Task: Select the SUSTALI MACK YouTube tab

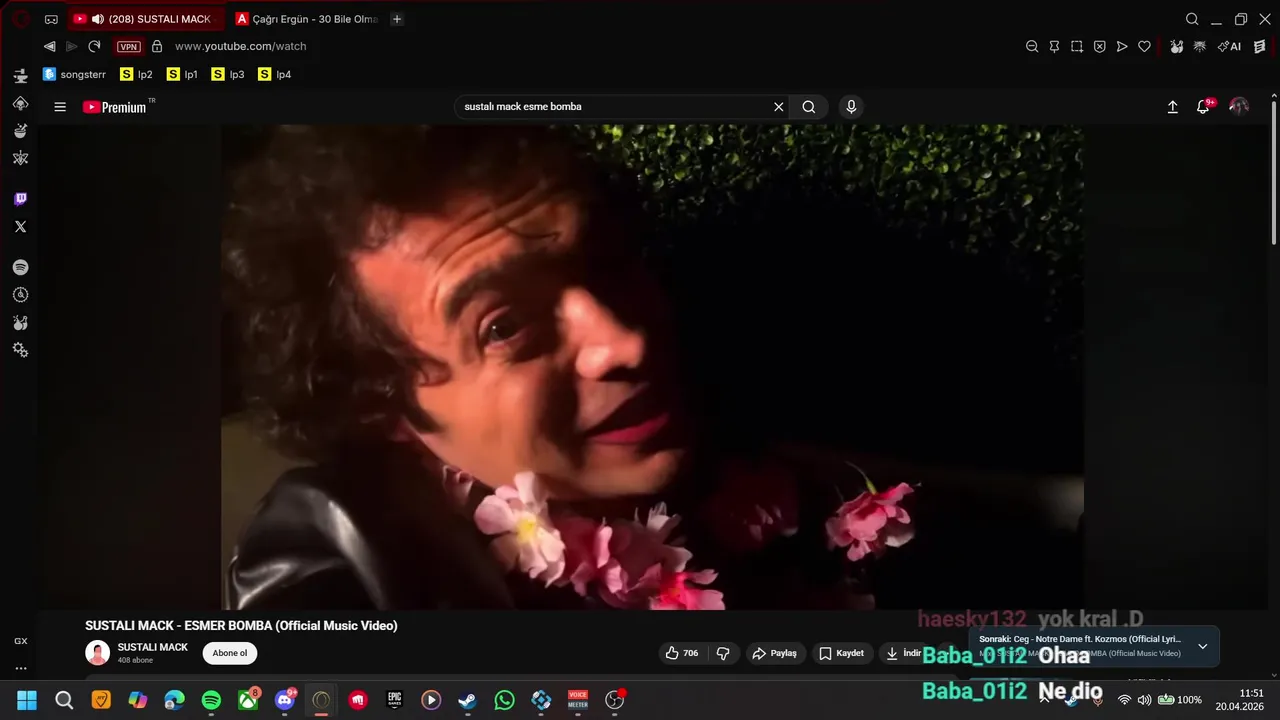Action: tap(148, 19)
